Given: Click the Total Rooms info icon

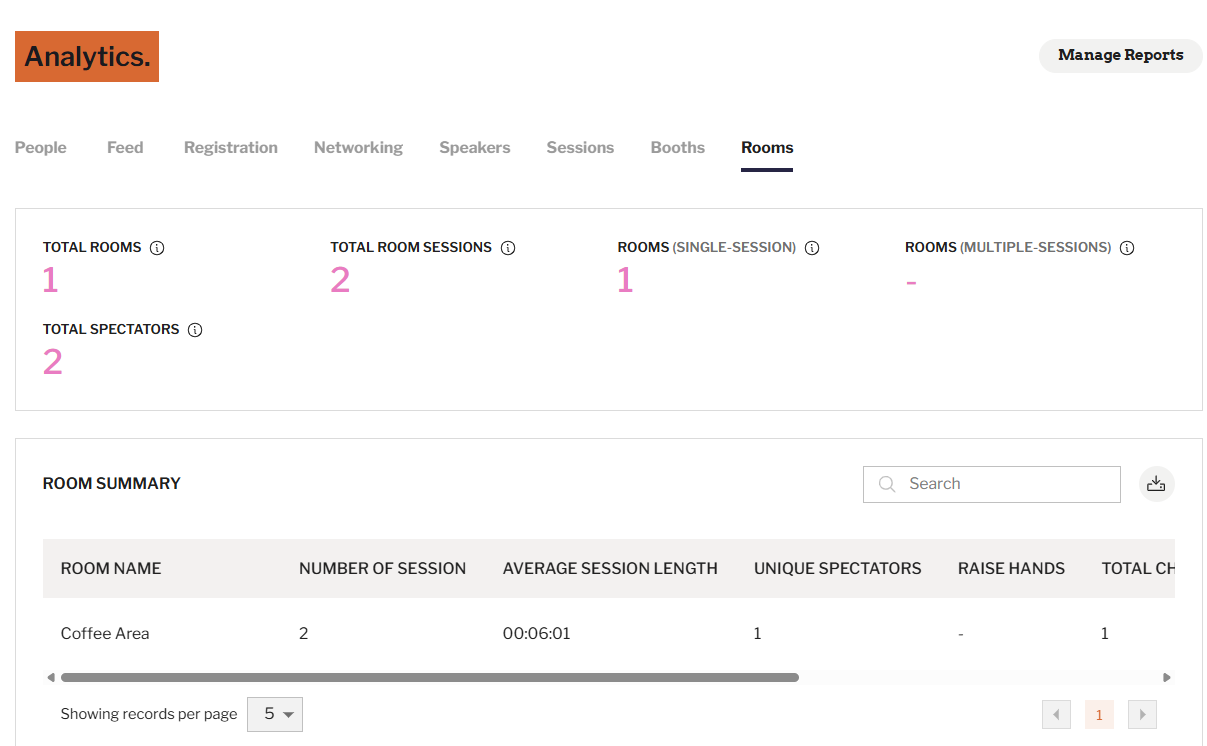Looking at the screenshot, I should point(157,248).
